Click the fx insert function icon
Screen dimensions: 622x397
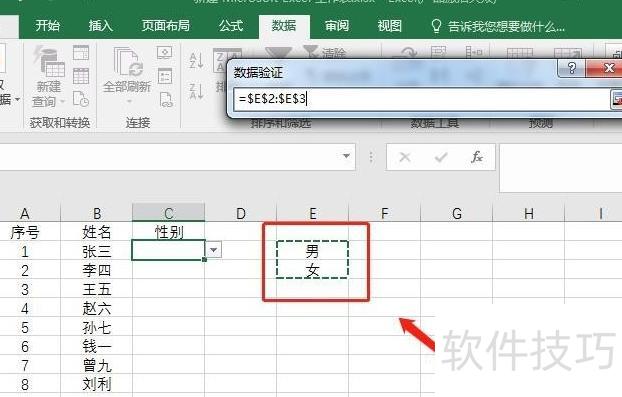point(477,157)
